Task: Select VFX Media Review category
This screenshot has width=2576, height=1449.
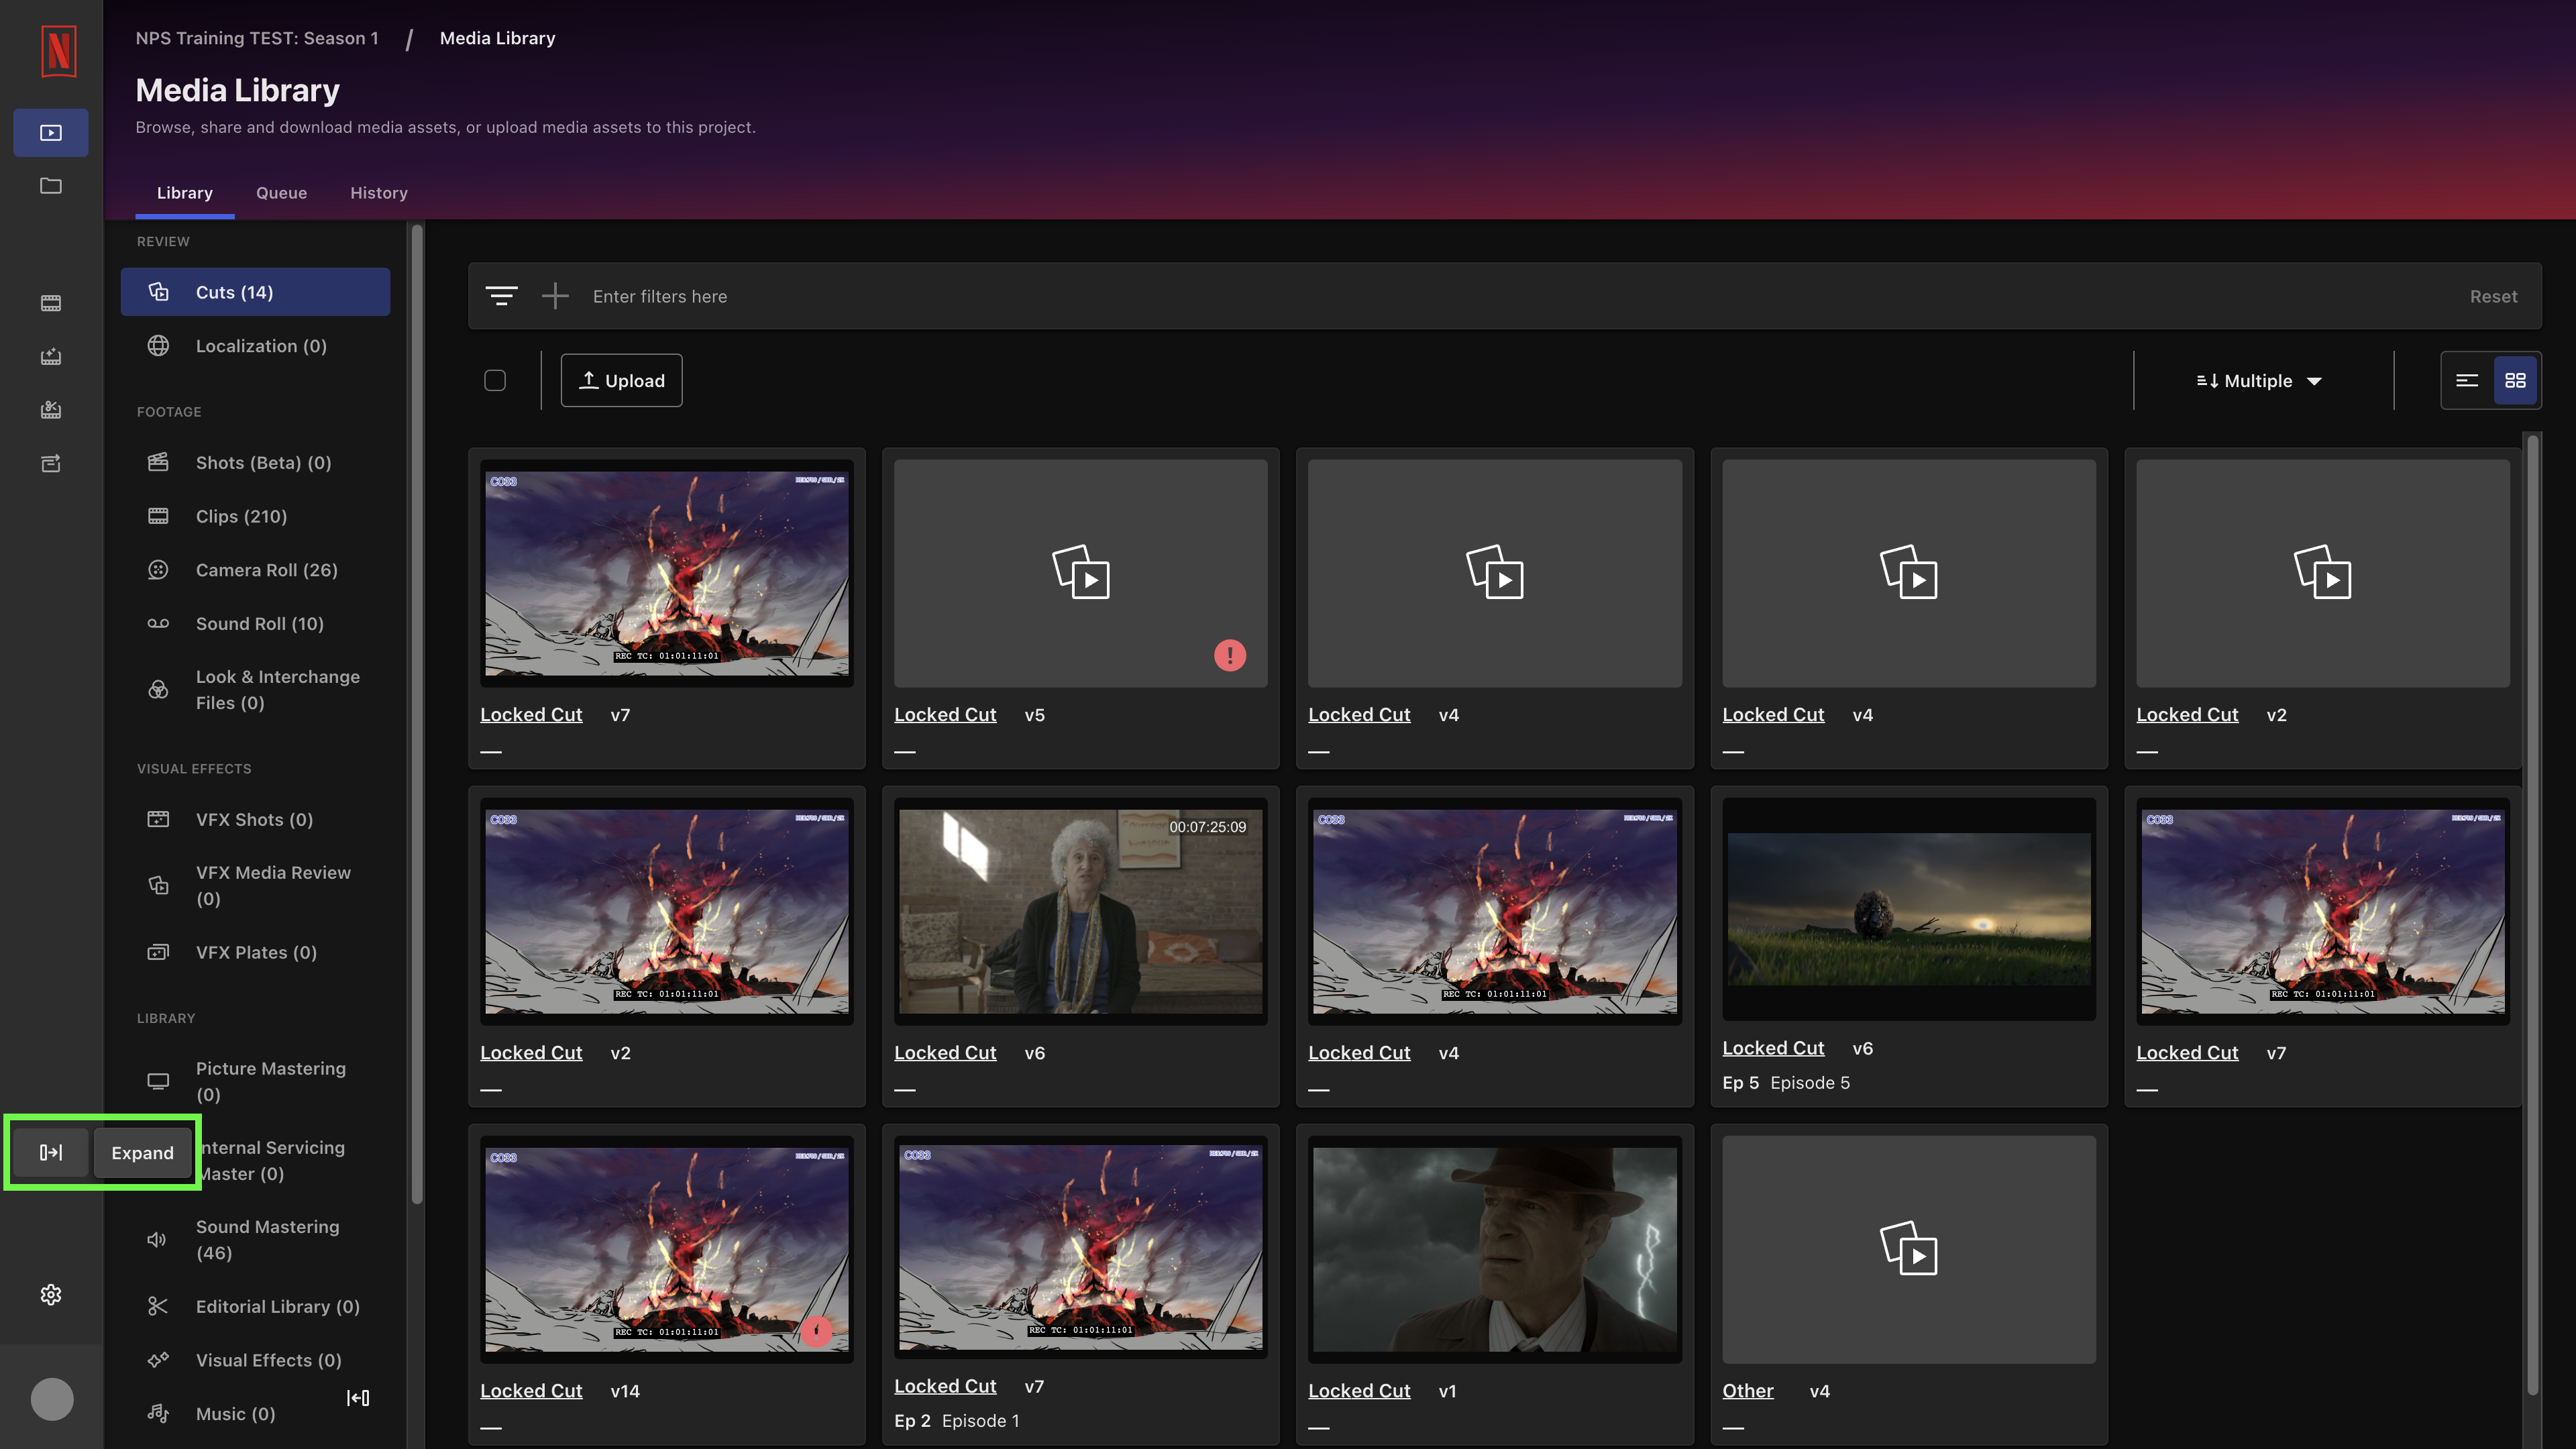Action: click(255, 886)
